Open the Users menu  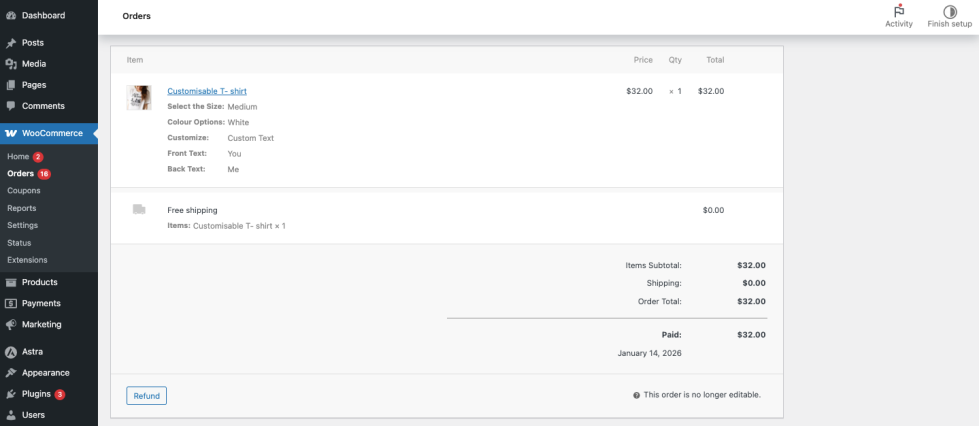click(33, 415)
